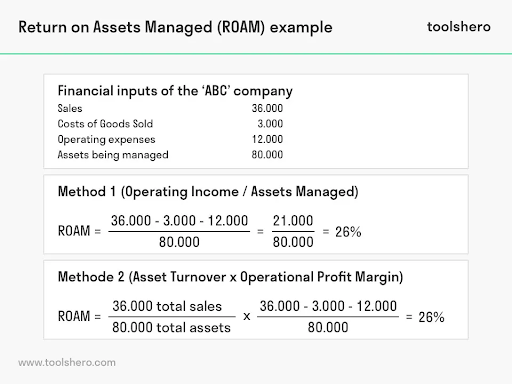The height and width of the screenshot is (384, 512).
Task: Select the 26% result of Methode 2
Action: (x=431, y=317)
